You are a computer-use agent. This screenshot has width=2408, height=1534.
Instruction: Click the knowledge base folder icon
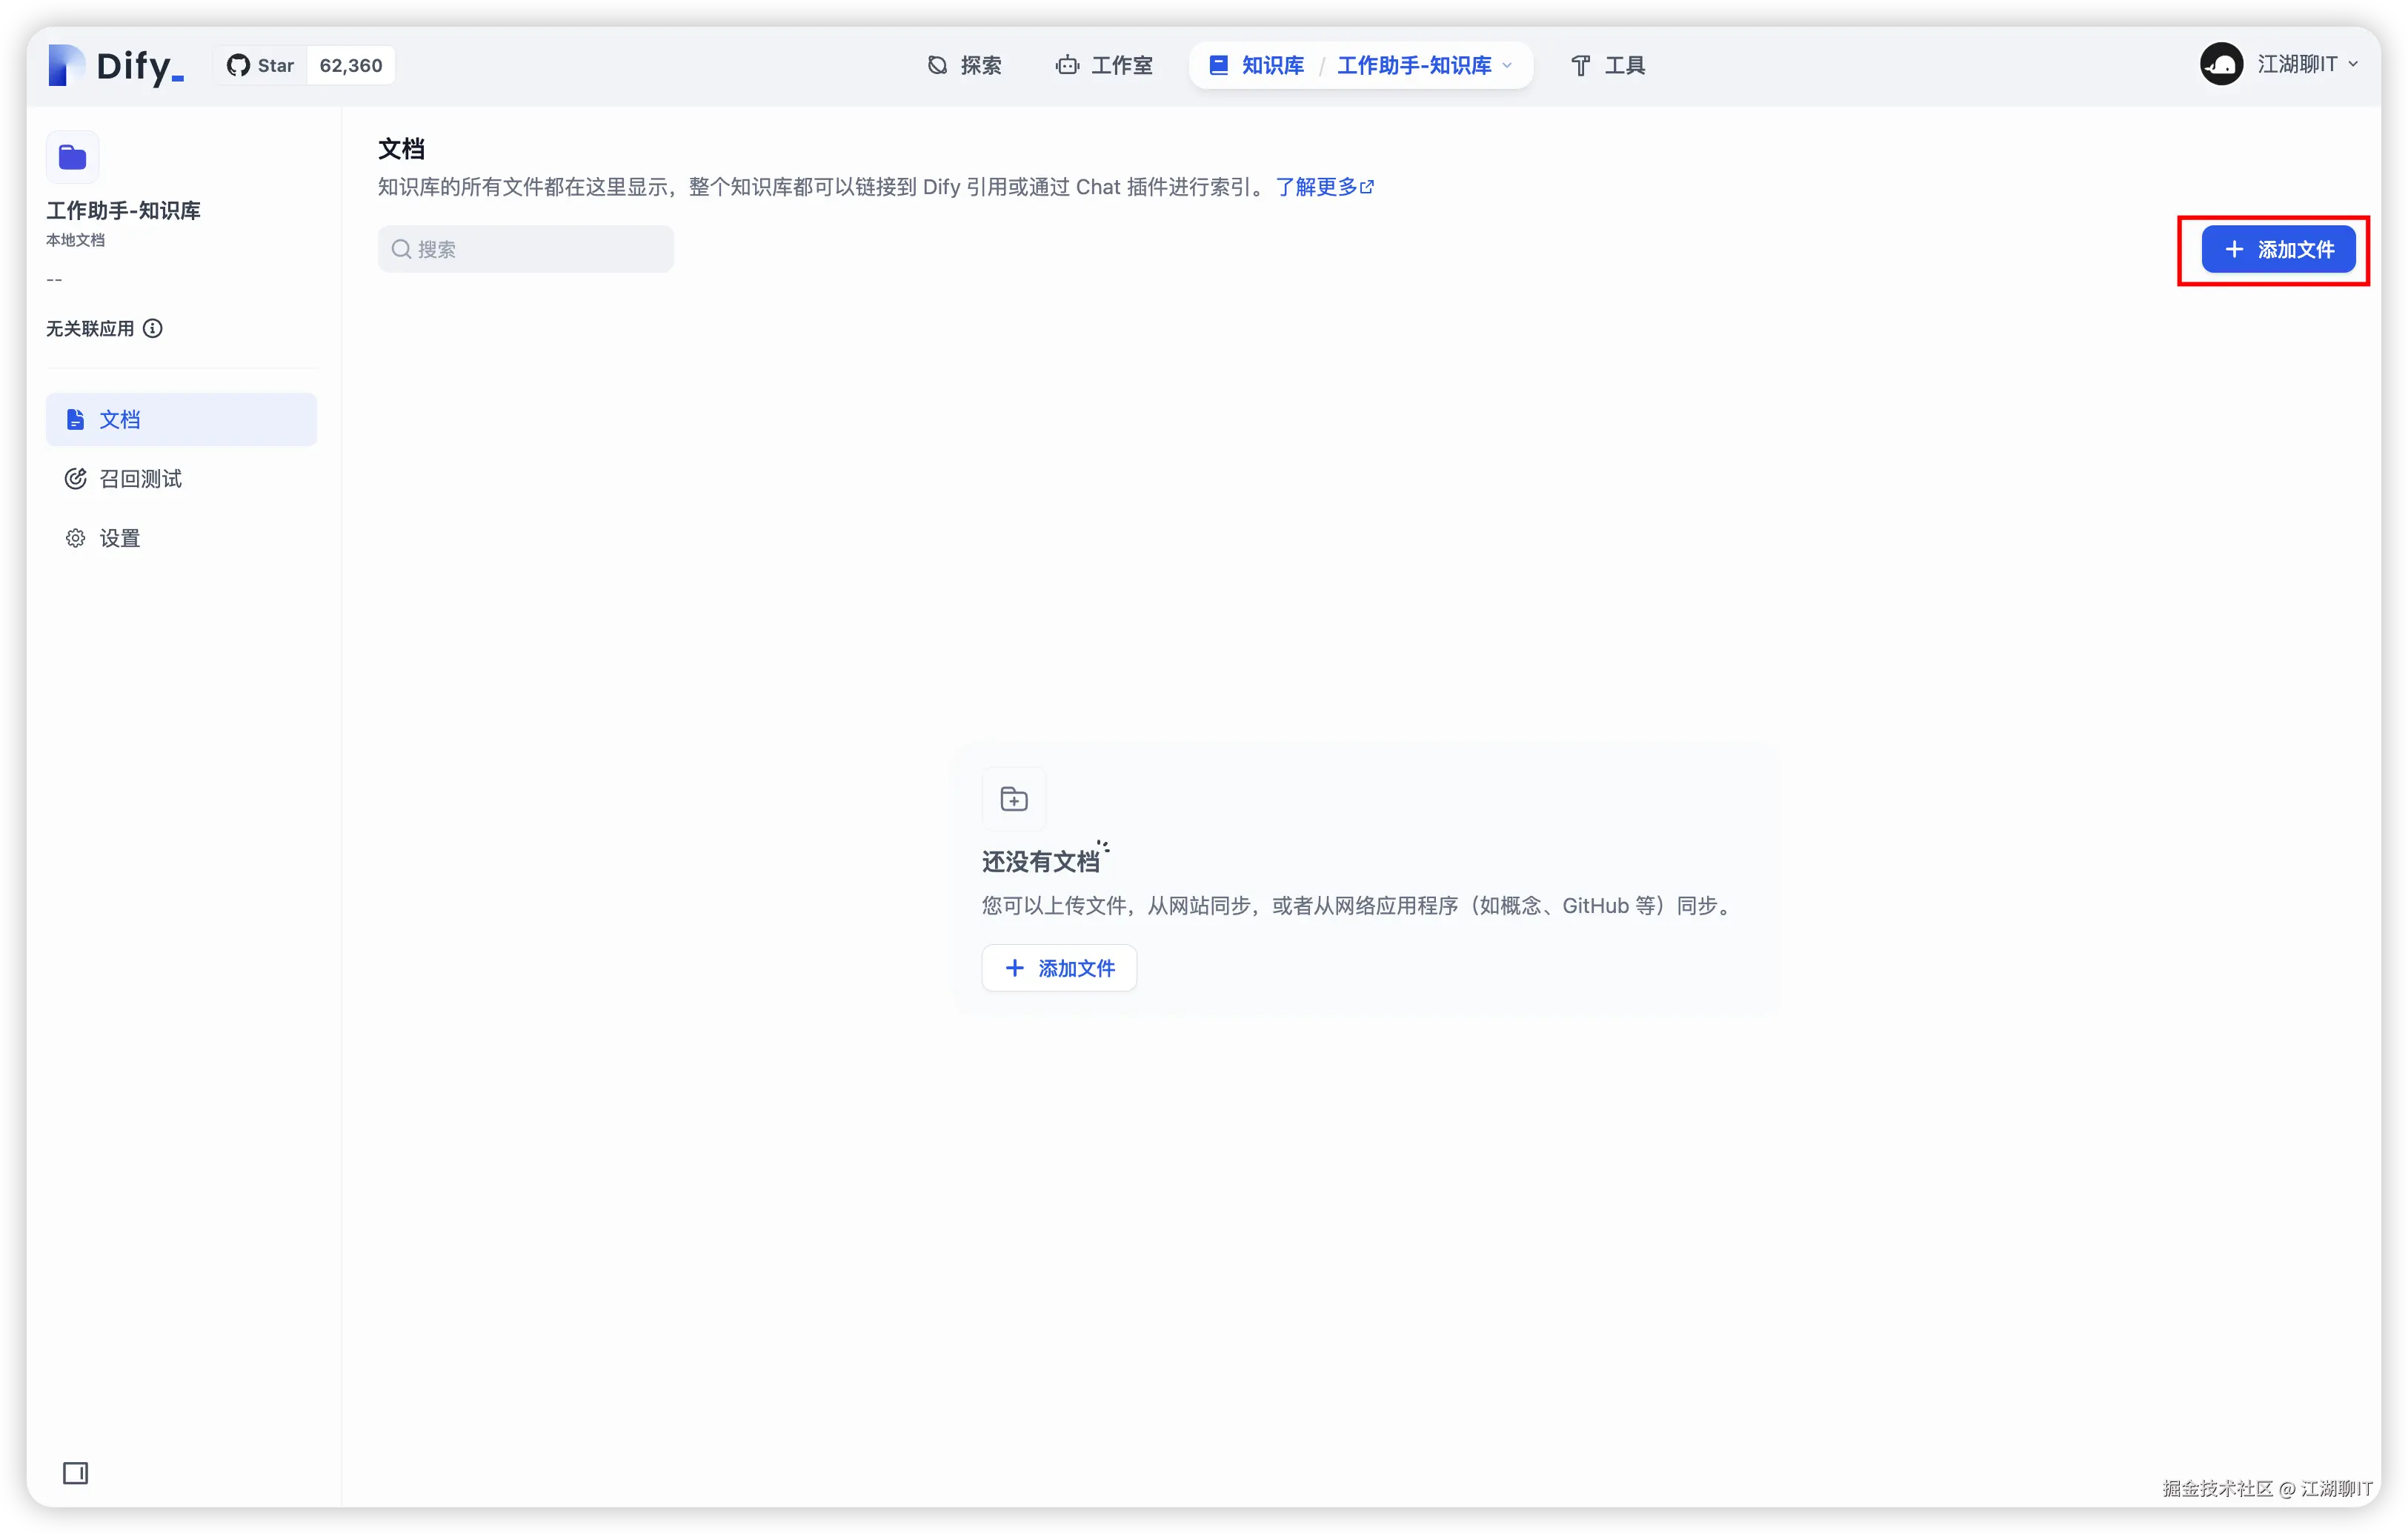tap(72, 157)
